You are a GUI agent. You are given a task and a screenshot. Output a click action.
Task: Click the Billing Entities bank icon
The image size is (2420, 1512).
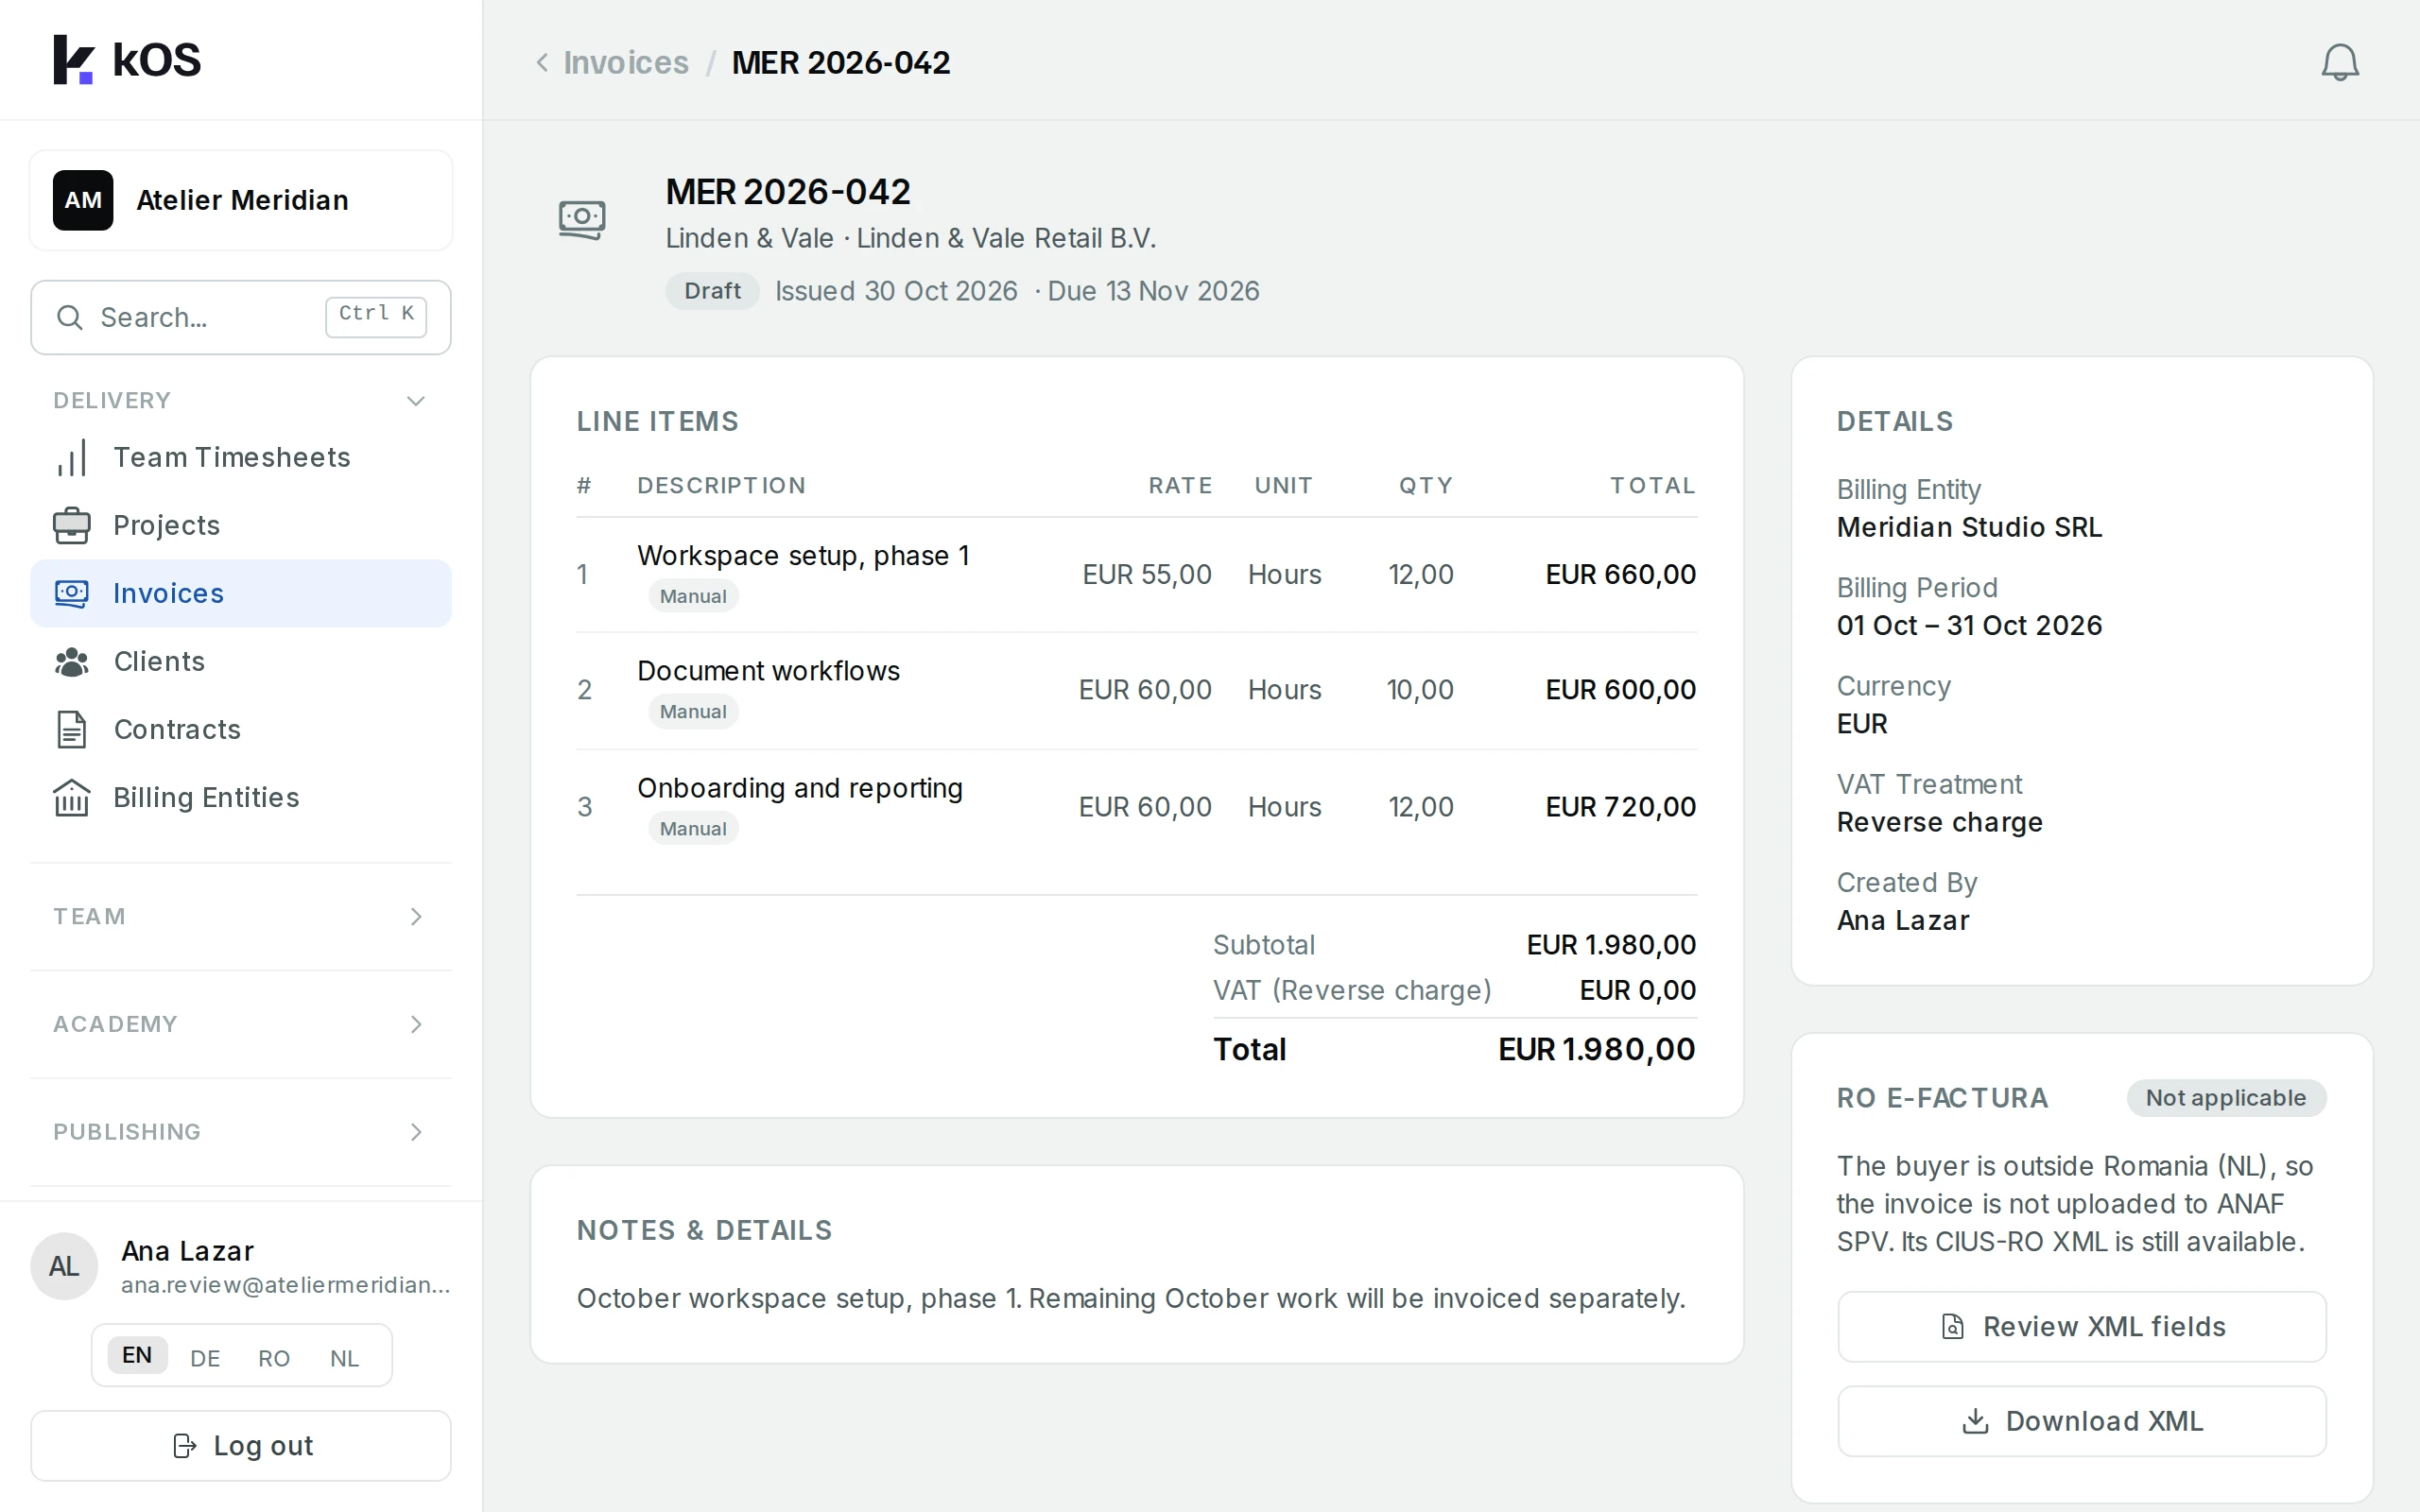click(x=72, y=797)
